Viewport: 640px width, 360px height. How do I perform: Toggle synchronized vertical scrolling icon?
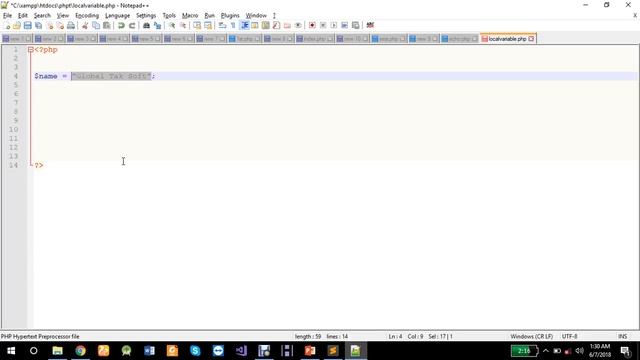[197, 25]
